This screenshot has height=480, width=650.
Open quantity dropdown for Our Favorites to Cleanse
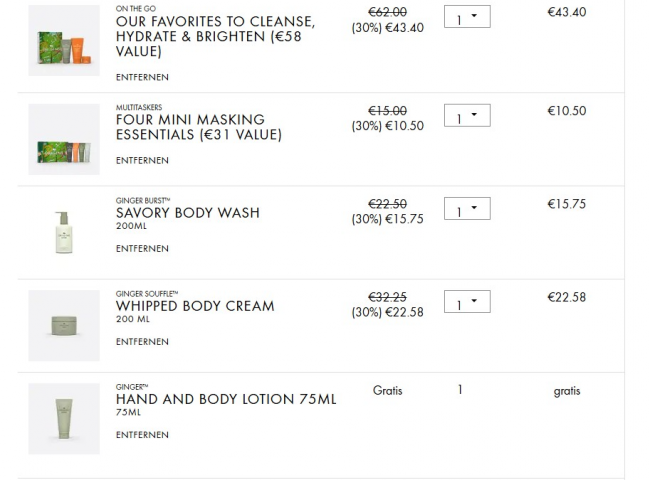coord(467,20)
